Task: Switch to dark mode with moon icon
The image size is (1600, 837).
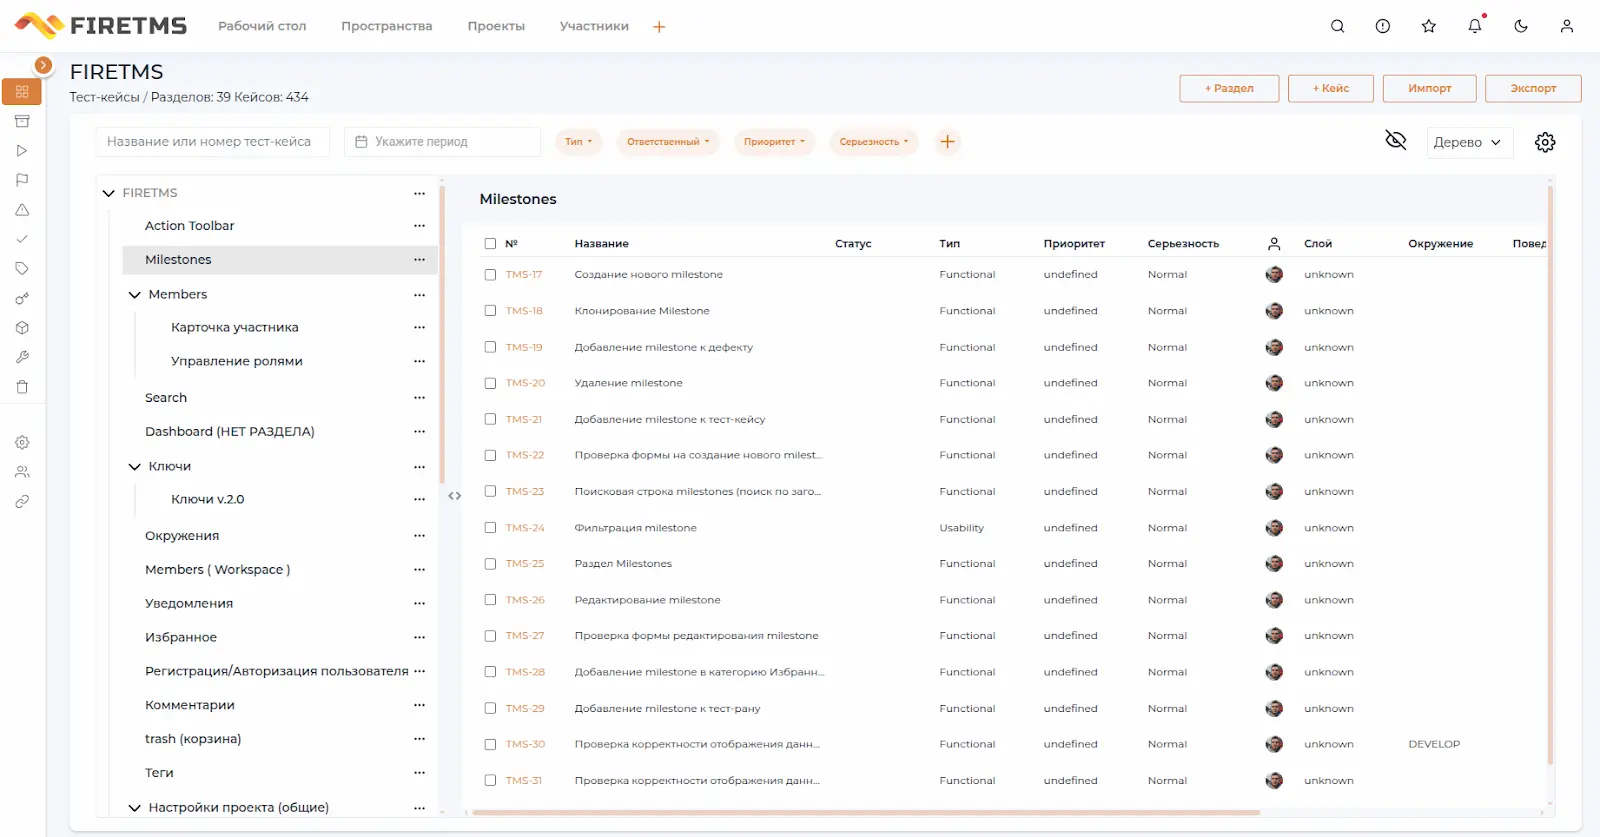Action: pos(1521,26)
